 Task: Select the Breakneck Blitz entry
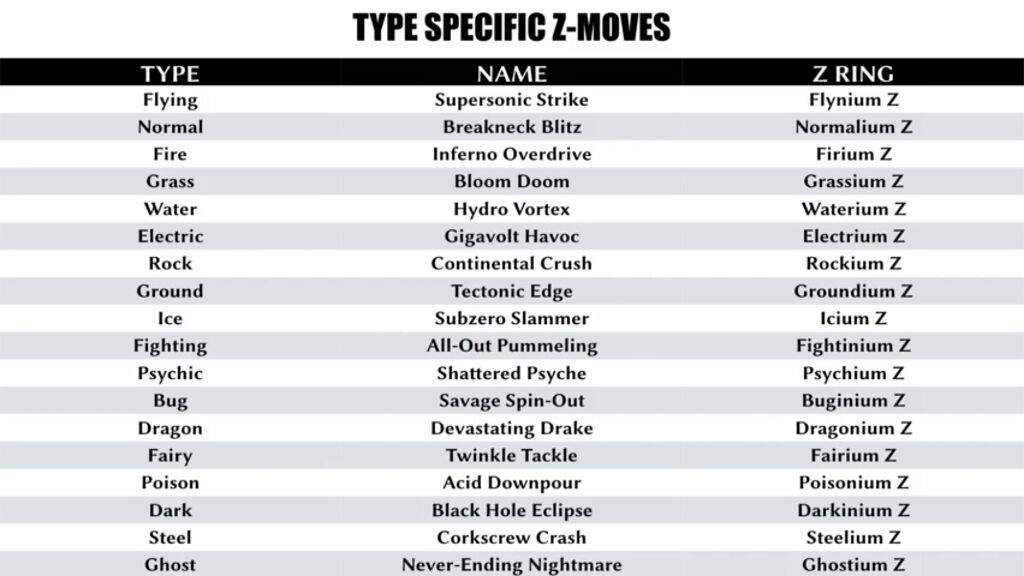(511, 127)
